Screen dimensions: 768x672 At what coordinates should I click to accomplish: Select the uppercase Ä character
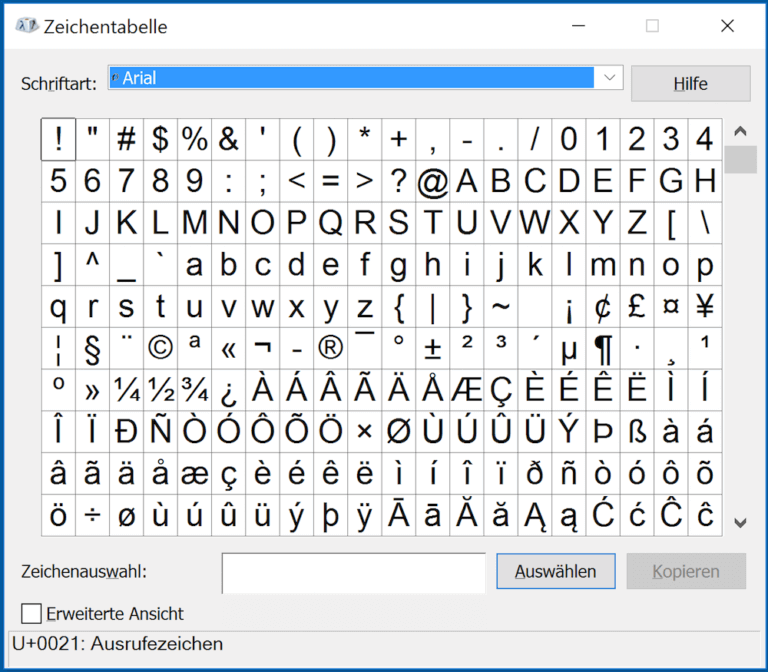399,390
